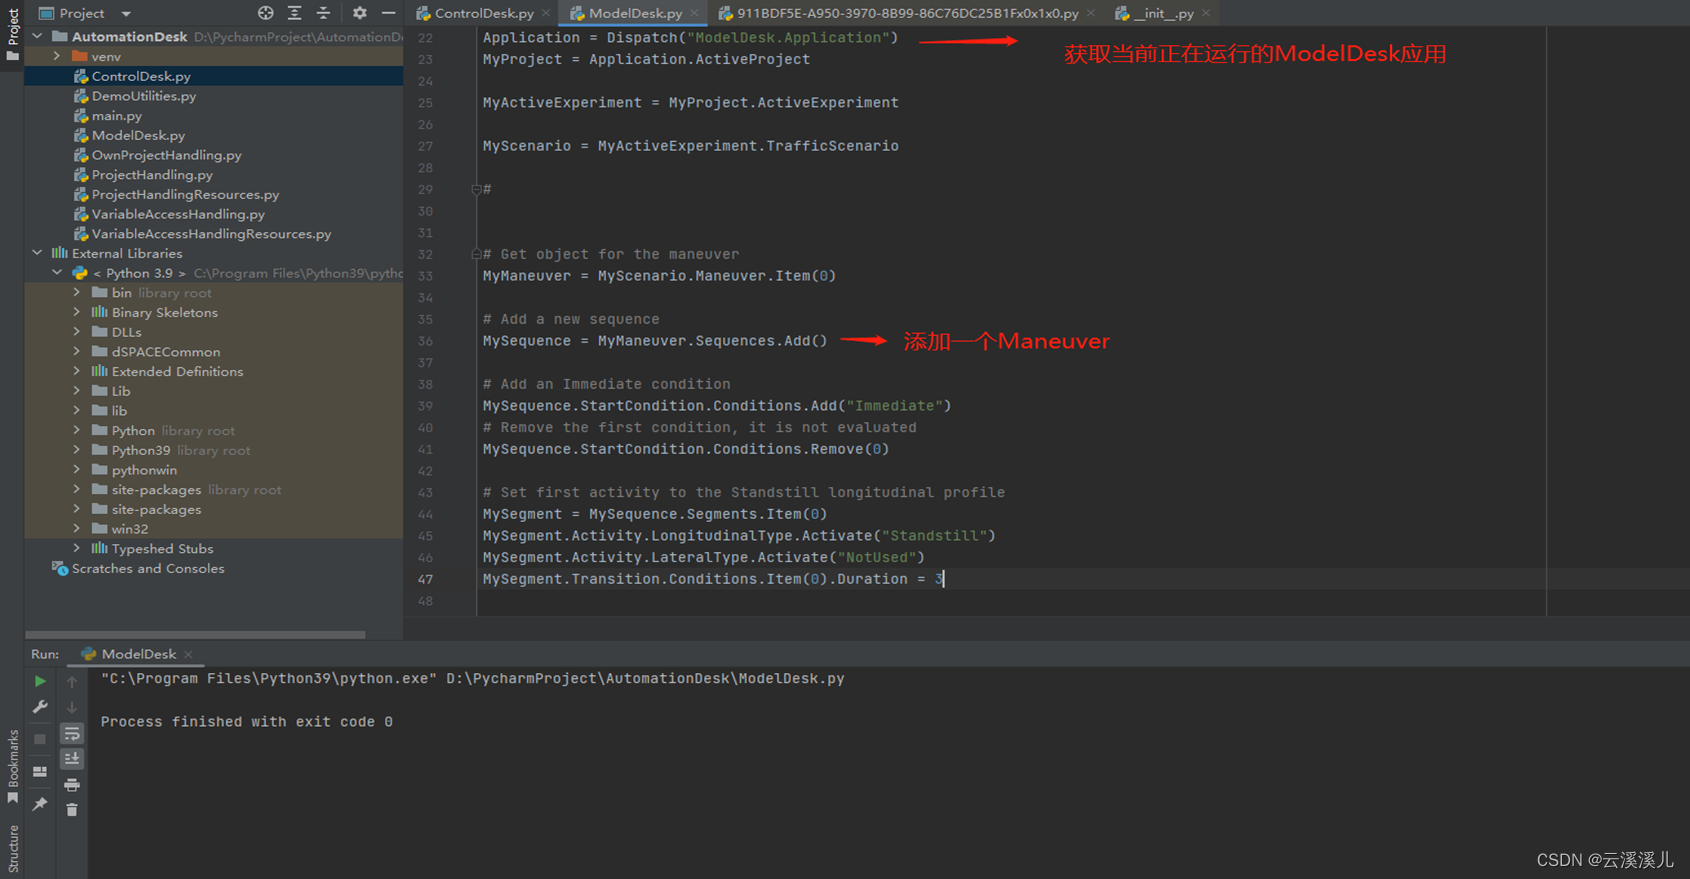Click the down-the-stack-trace arrow icon
Image resolution: width=1690 pixels, height=879 pixels.
tap(72, 707)
